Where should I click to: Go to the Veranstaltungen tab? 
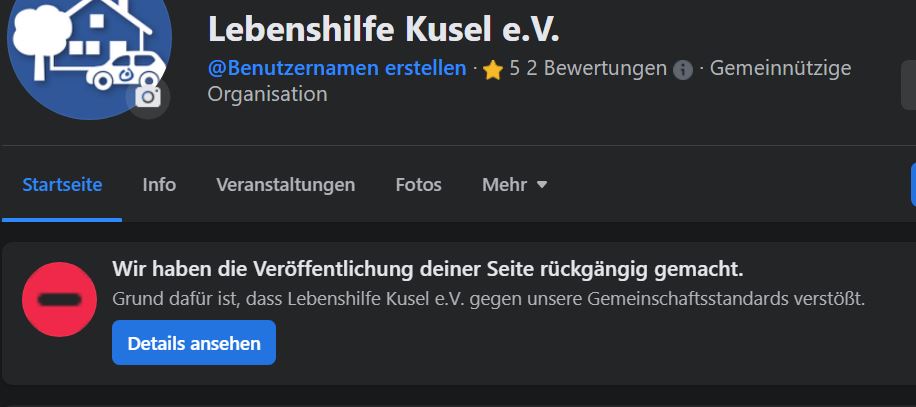285,185
